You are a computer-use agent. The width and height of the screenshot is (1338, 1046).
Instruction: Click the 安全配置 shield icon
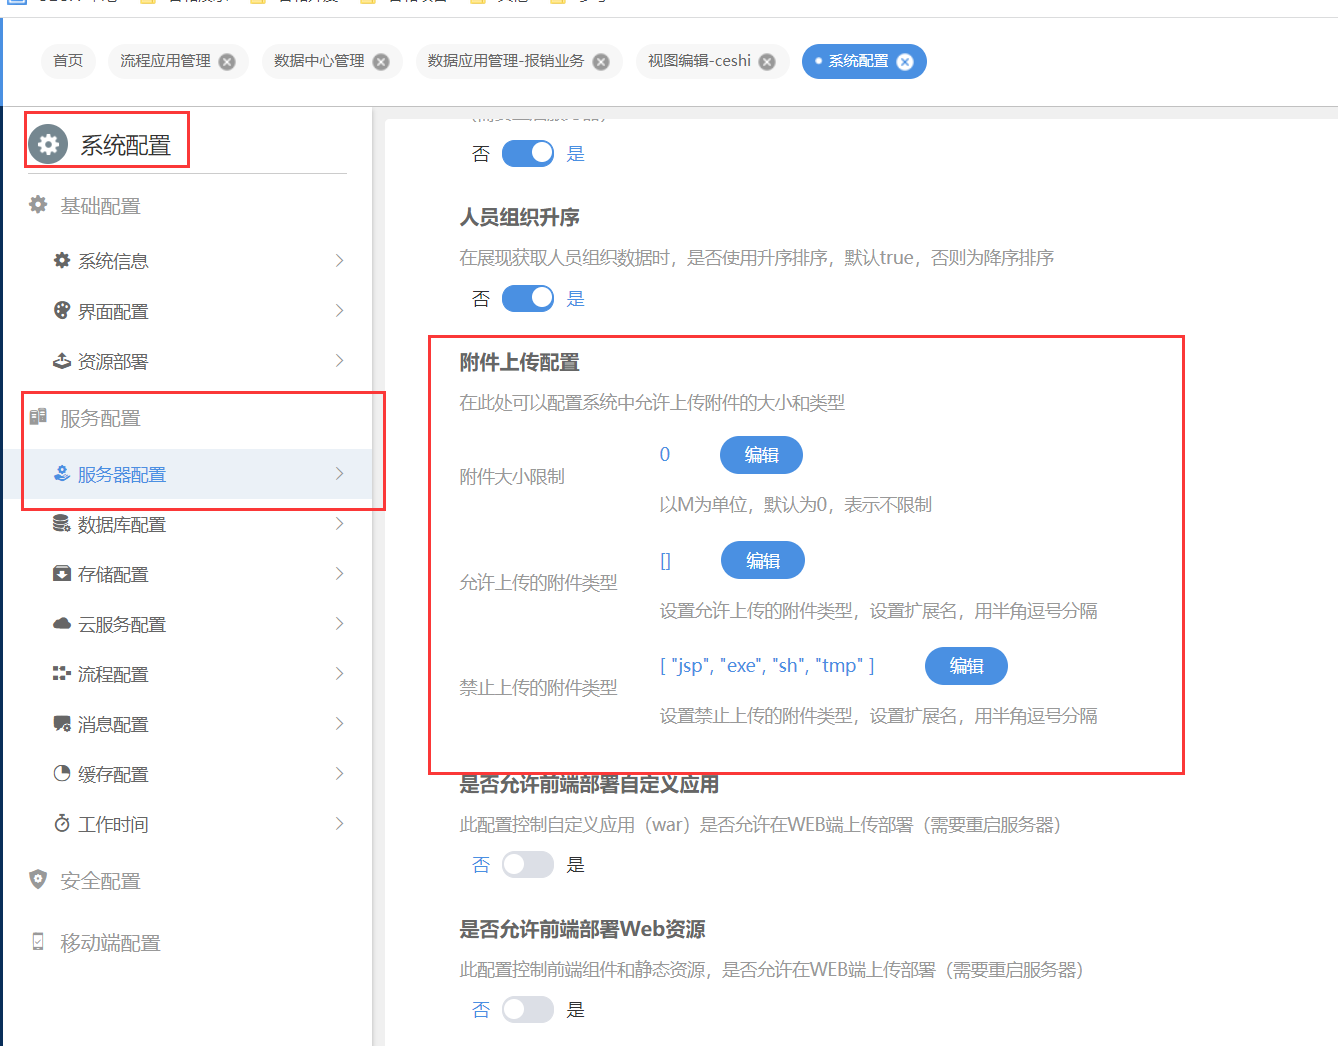[38, 879]
